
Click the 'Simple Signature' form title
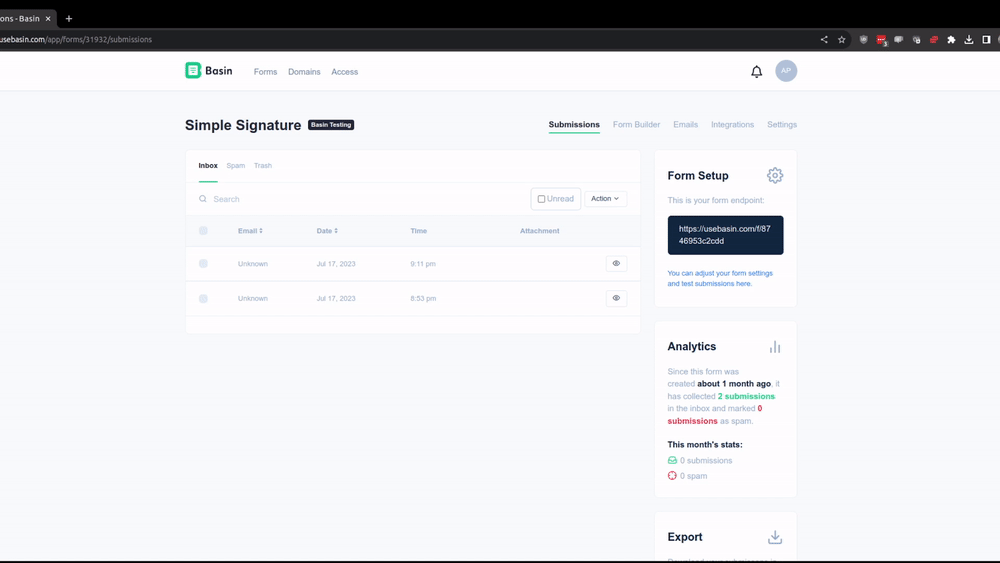pyautogui.click(x=243, y=125)
